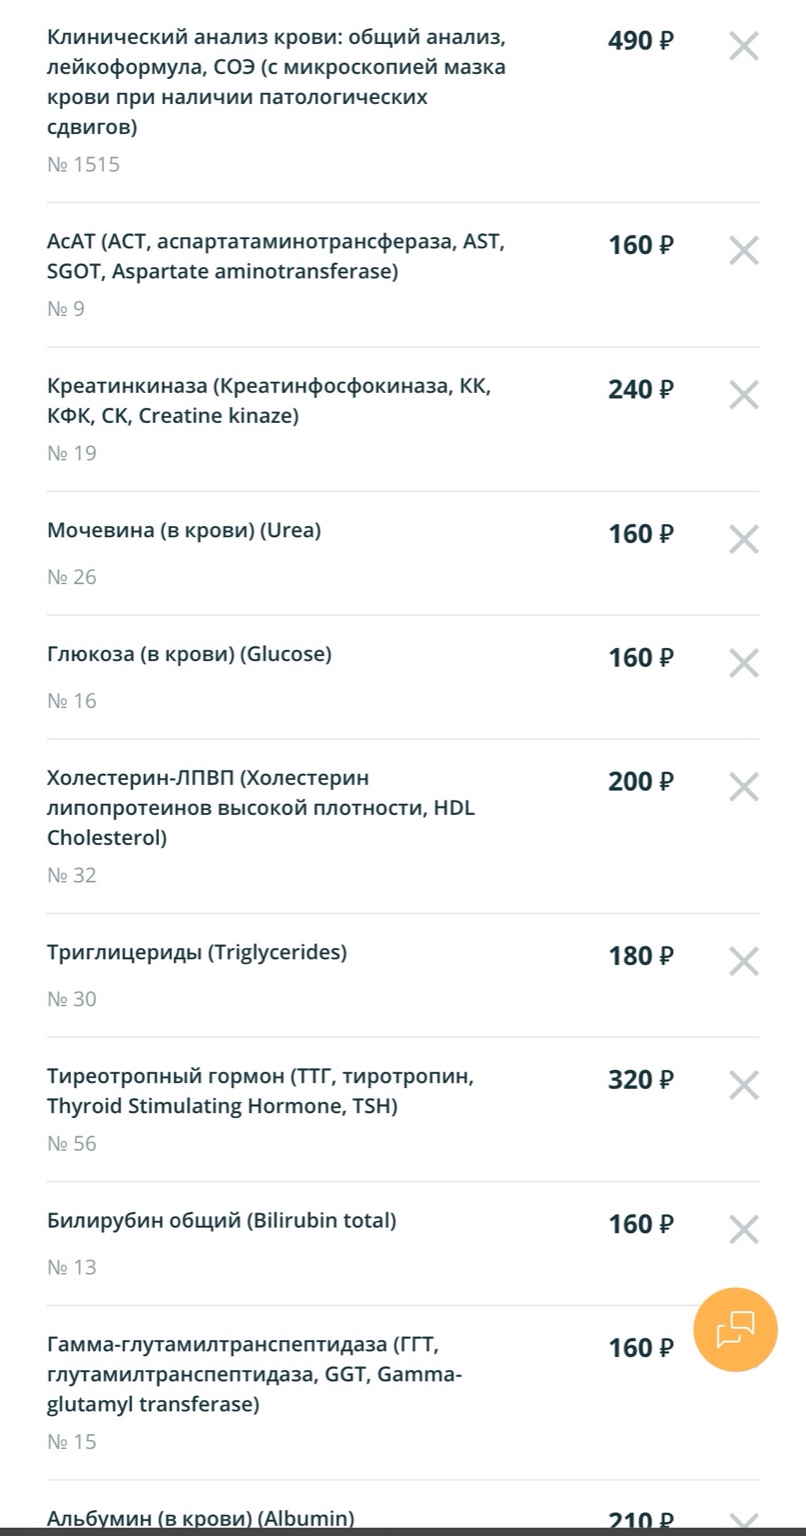Remove the Глюкоза (Glucose) test

pos(743,663)
